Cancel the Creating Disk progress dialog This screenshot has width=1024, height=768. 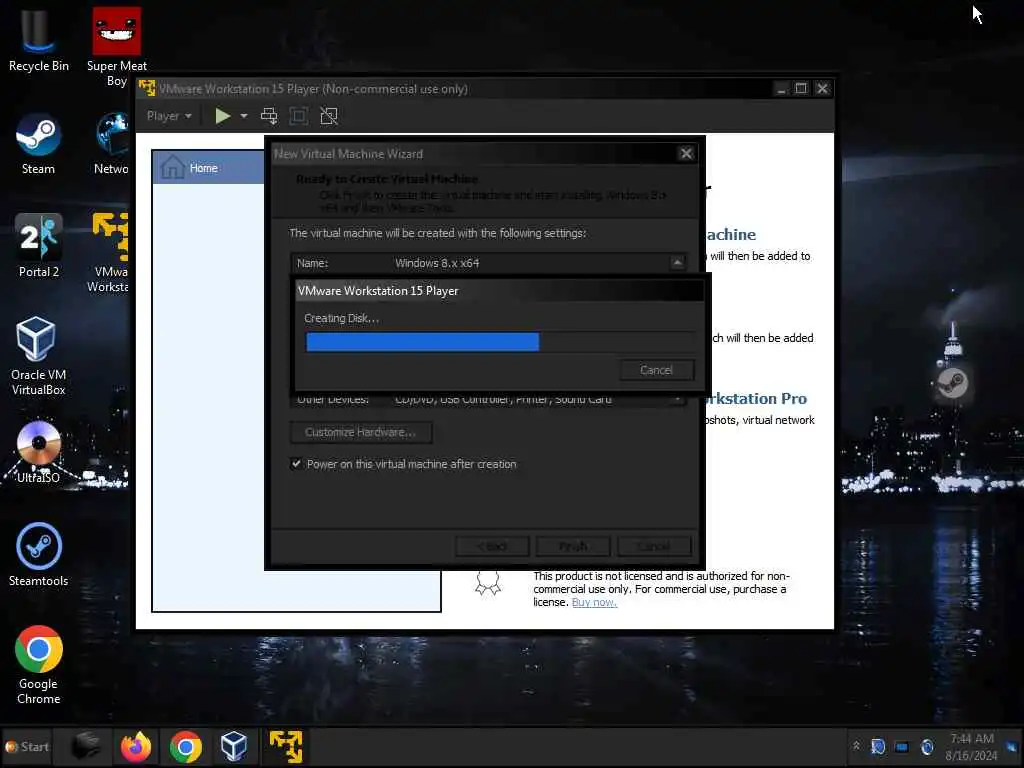click(656, 370)
